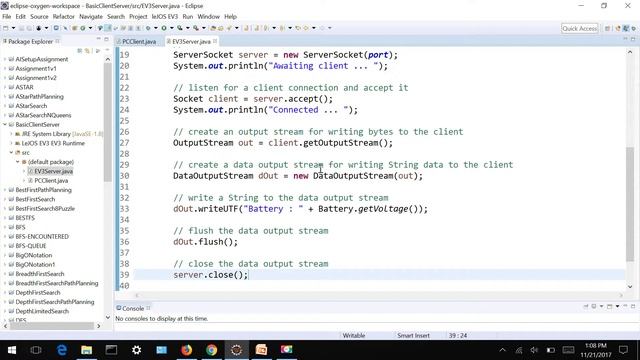The width and height of the screenshot is (640, 360).
Task: Click the Open Perspective icon
Action: point(607,28)
